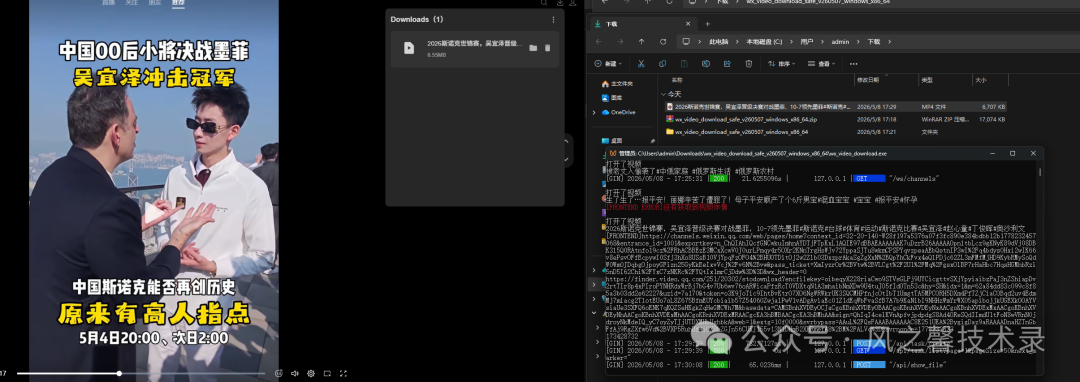
Task: Expand the chevron after 此电脑 in breadcrumb
Action: (x=736, y=42)
